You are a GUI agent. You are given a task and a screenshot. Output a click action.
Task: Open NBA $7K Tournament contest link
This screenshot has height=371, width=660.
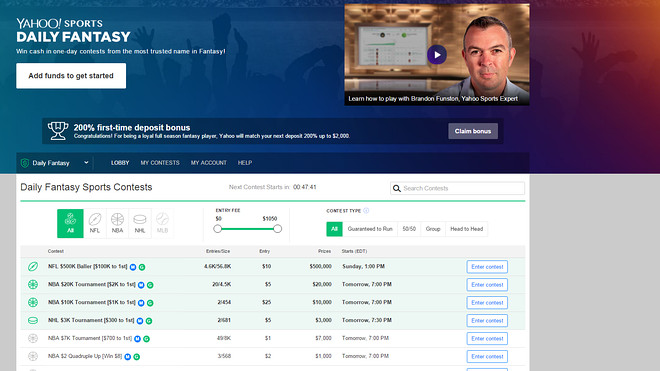[90, 338]
